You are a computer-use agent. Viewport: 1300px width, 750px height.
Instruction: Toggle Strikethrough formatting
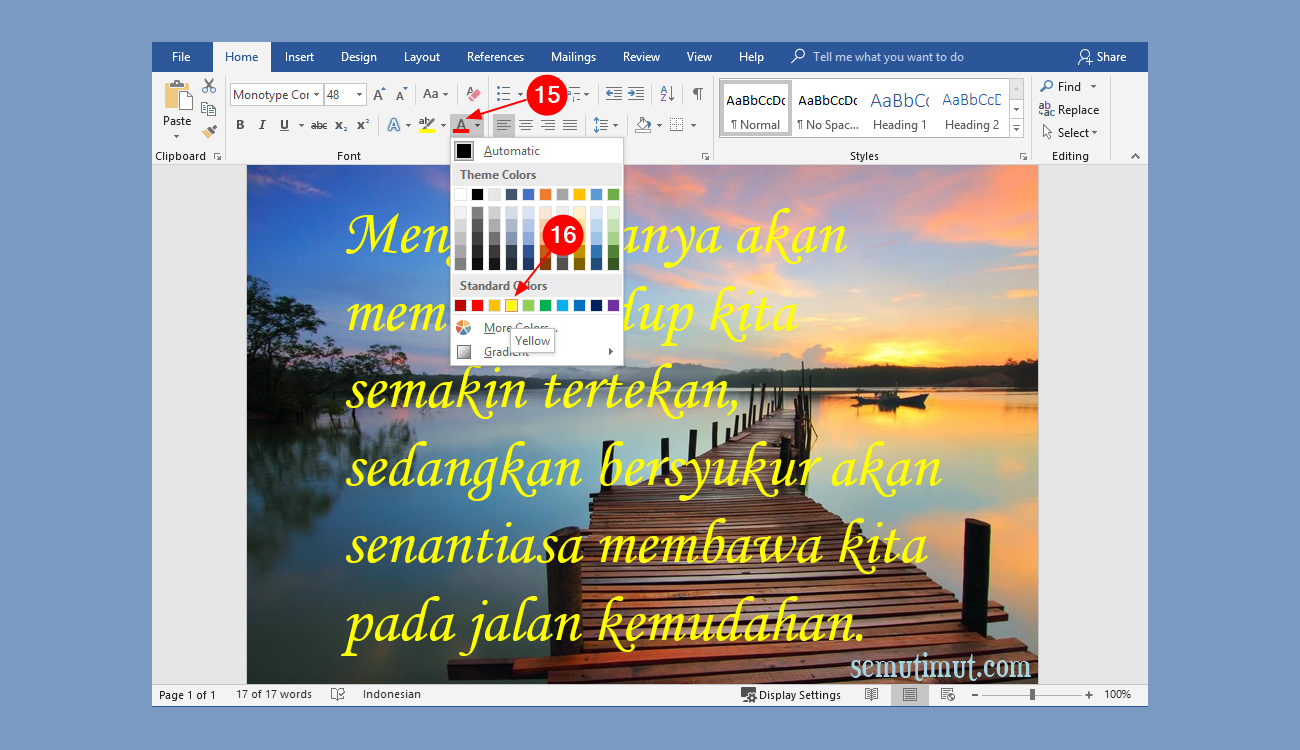[319, 125]
